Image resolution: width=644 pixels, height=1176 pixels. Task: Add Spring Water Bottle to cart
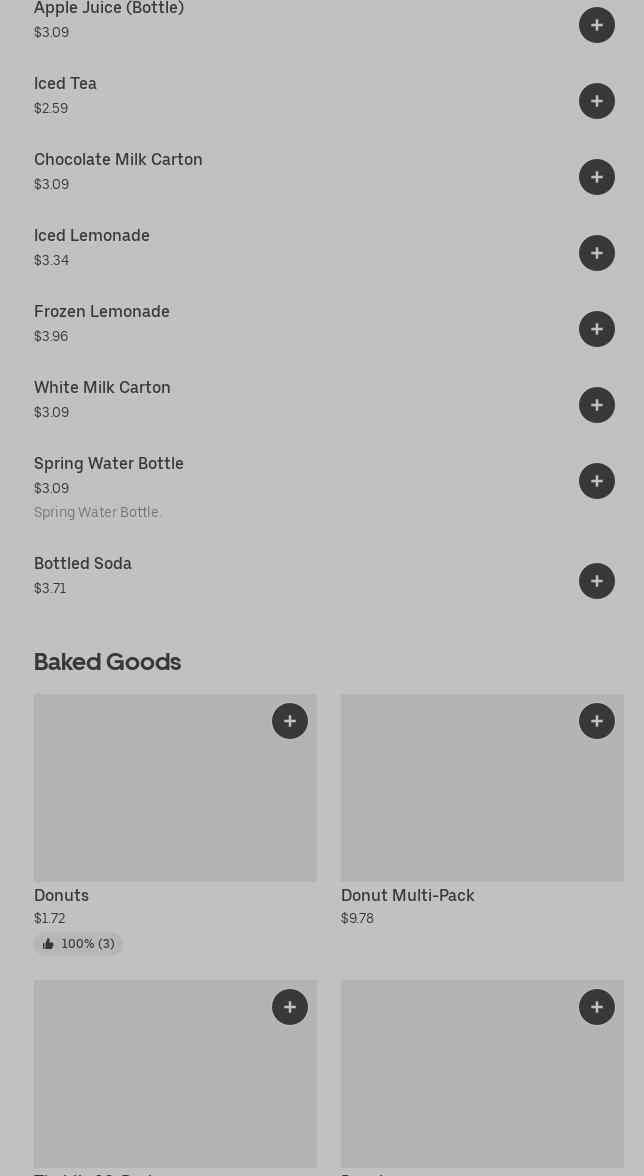coord(597,481)
